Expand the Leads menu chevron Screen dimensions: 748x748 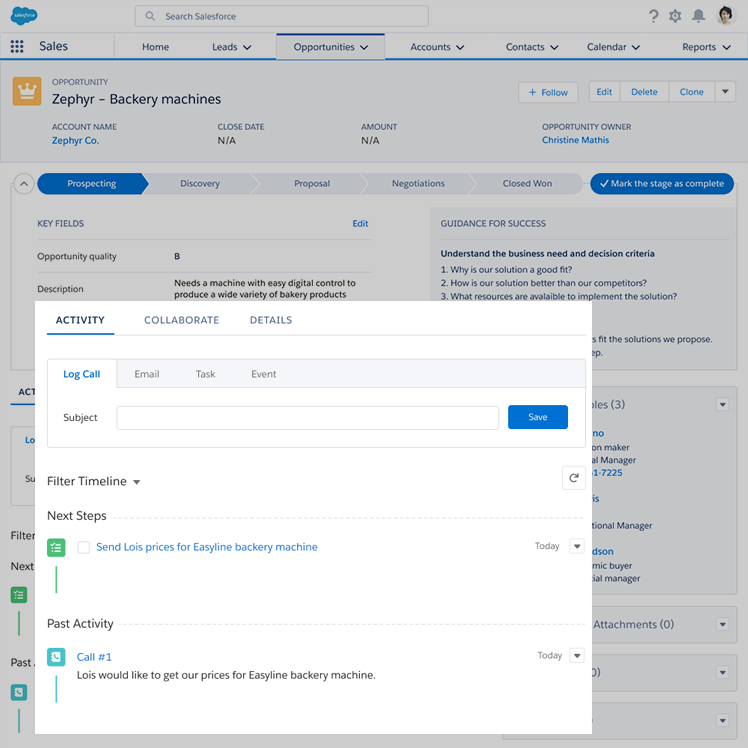[x=247, y=47]
